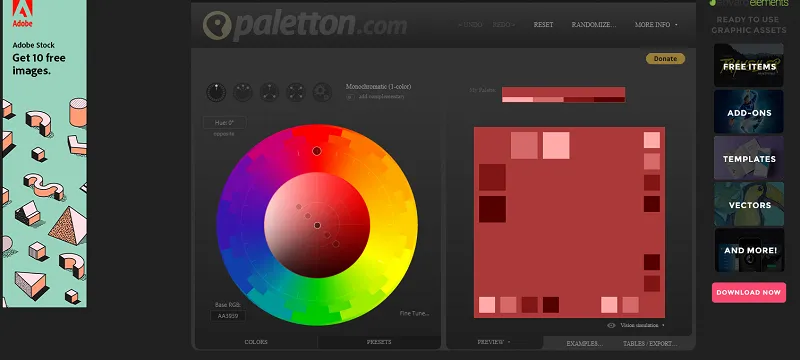The height and width of the screenshot is (360, 800).
Task: Click the Monochromatic (1-color) label
Action: (x=378, y=87)
